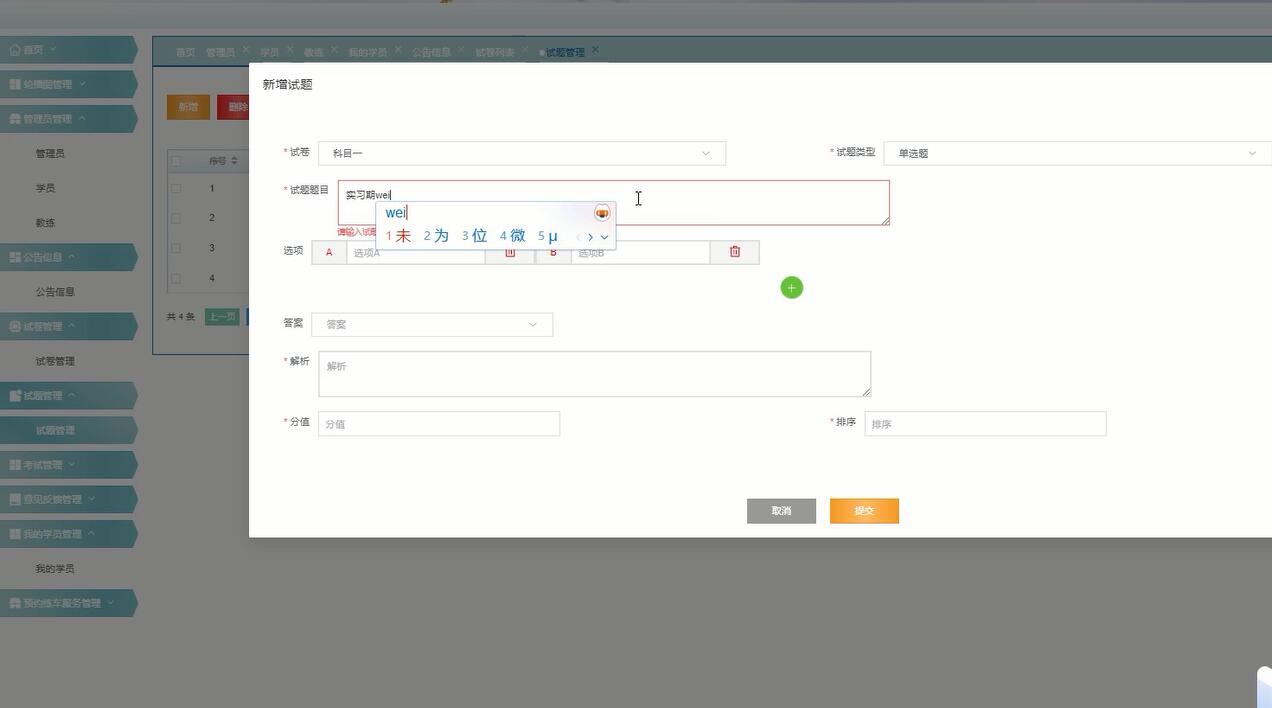
Task: Close the 试卷列表 tab with its X
Action: (525, 49)
